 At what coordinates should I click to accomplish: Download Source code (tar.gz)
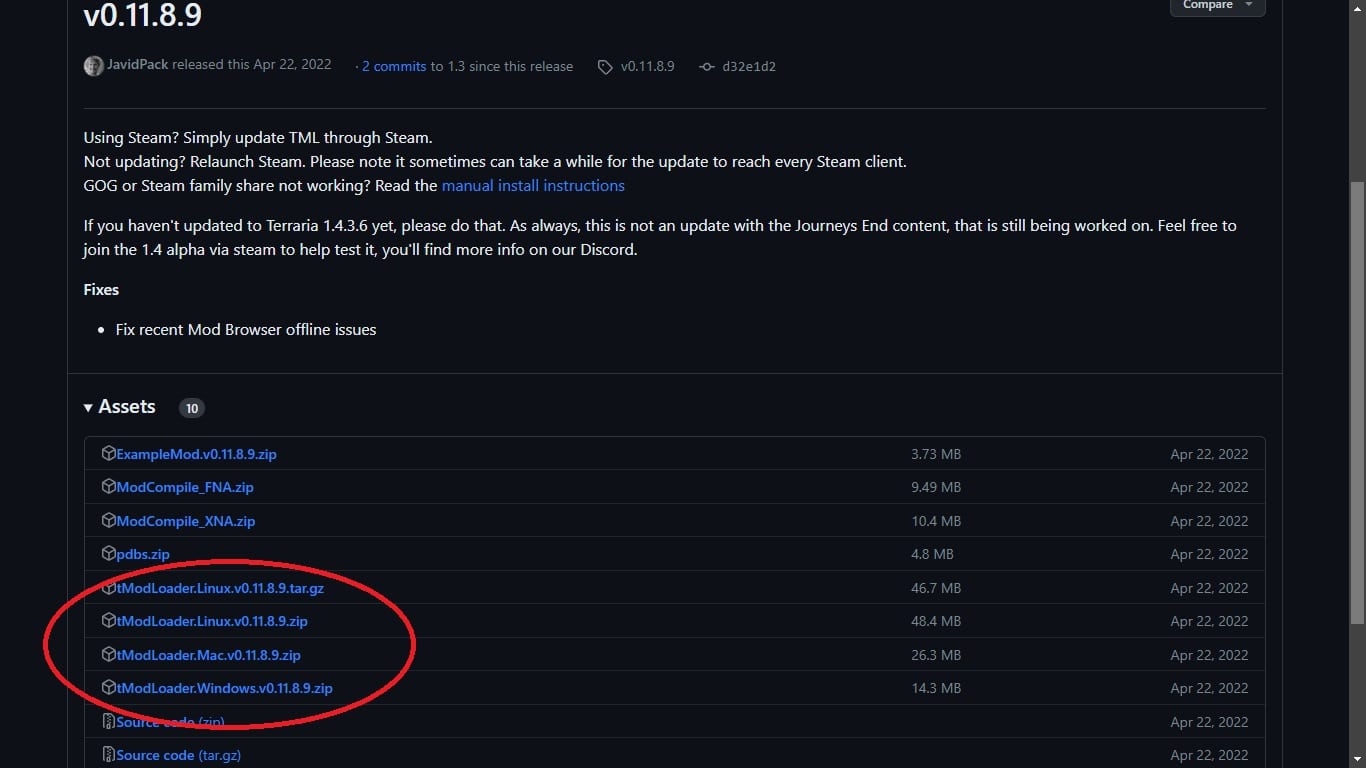[178, 755]
